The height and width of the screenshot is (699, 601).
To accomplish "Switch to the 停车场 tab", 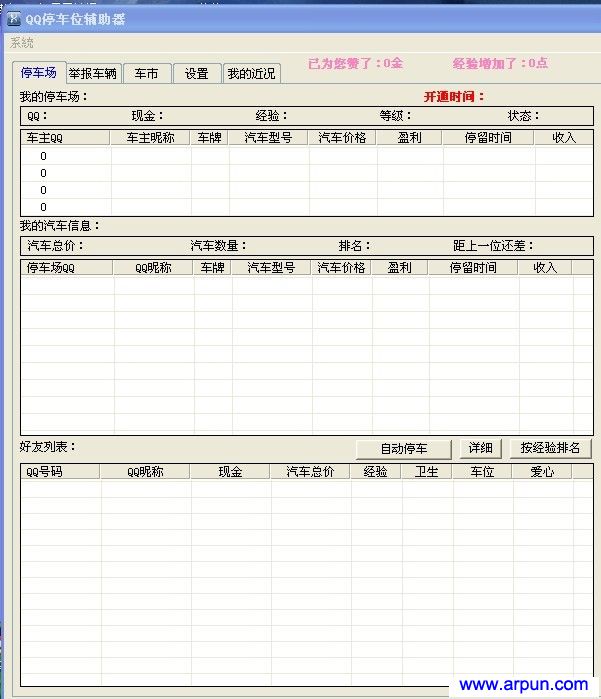I will tap(39, 72).
